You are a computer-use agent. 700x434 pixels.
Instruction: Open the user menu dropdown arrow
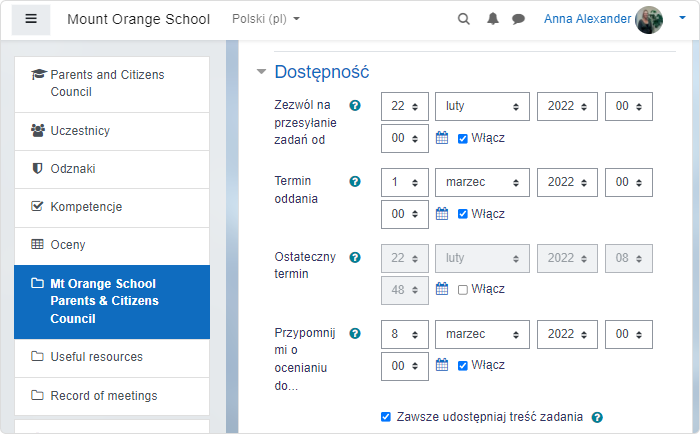coord(682,18)
